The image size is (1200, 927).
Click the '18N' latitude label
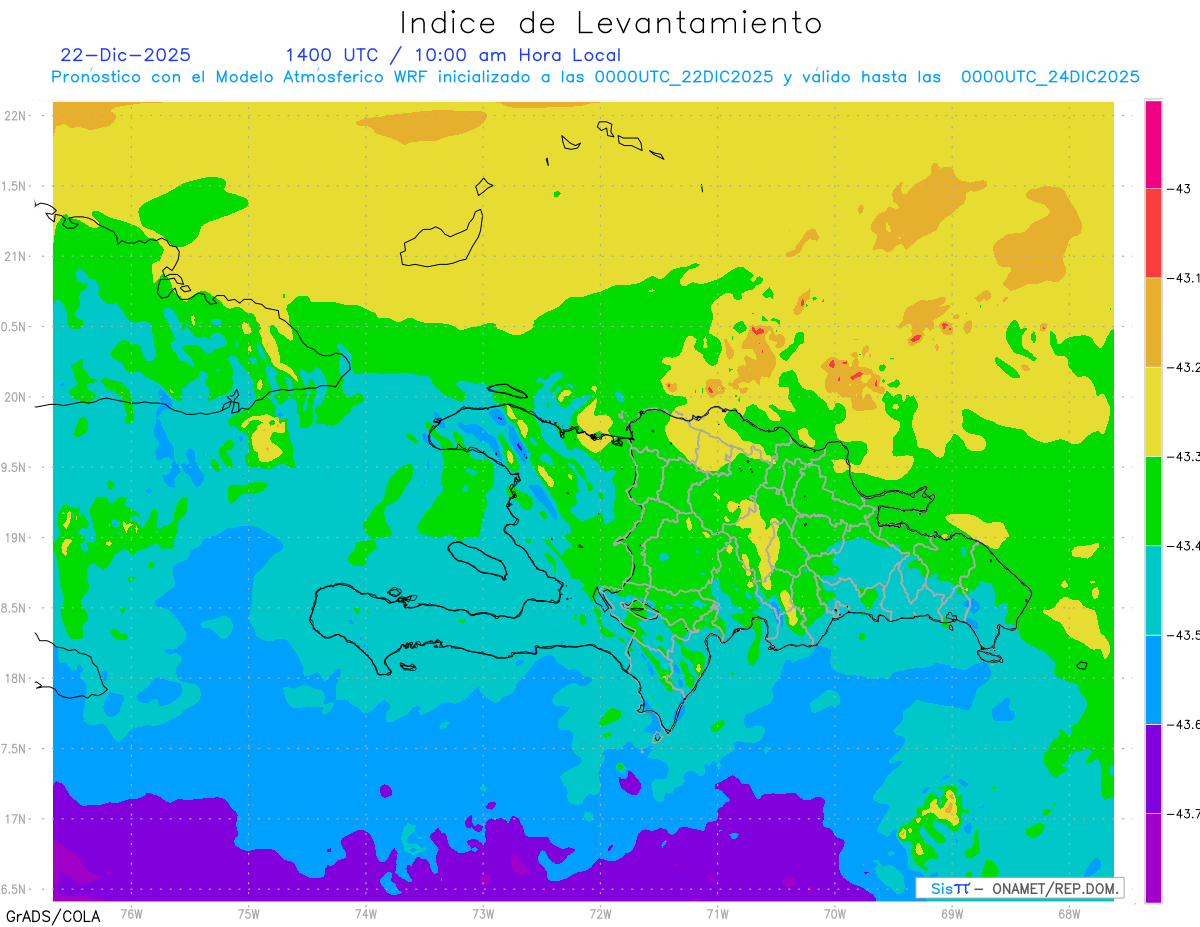[17, 678]
